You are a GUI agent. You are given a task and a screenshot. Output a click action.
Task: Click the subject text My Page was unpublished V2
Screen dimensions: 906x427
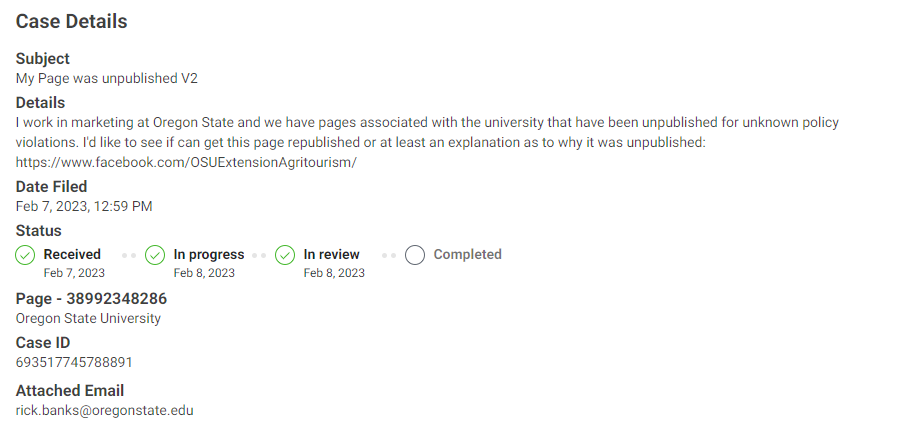click(x=107, y=79)
